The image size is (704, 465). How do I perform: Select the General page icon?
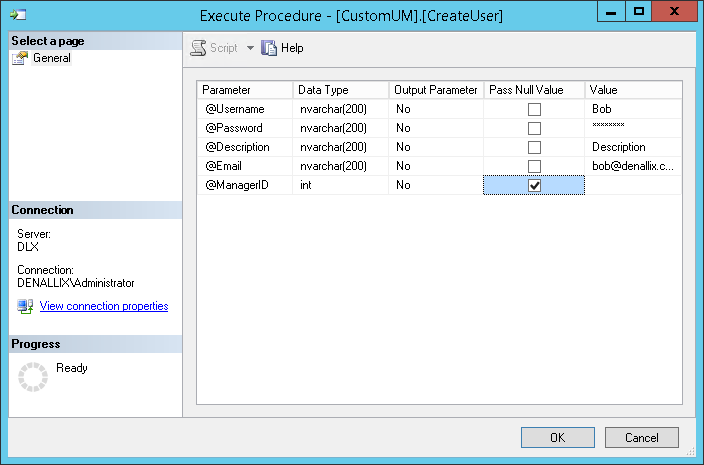19,58
